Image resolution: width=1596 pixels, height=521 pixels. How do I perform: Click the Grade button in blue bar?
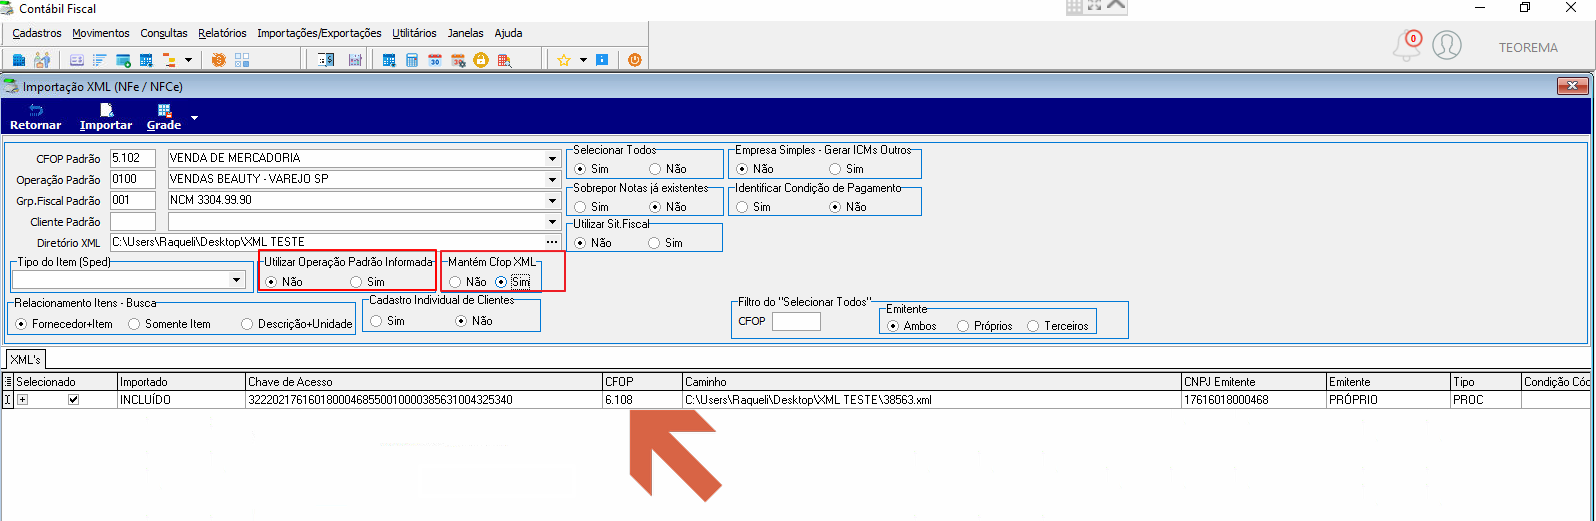coord(164,117)
